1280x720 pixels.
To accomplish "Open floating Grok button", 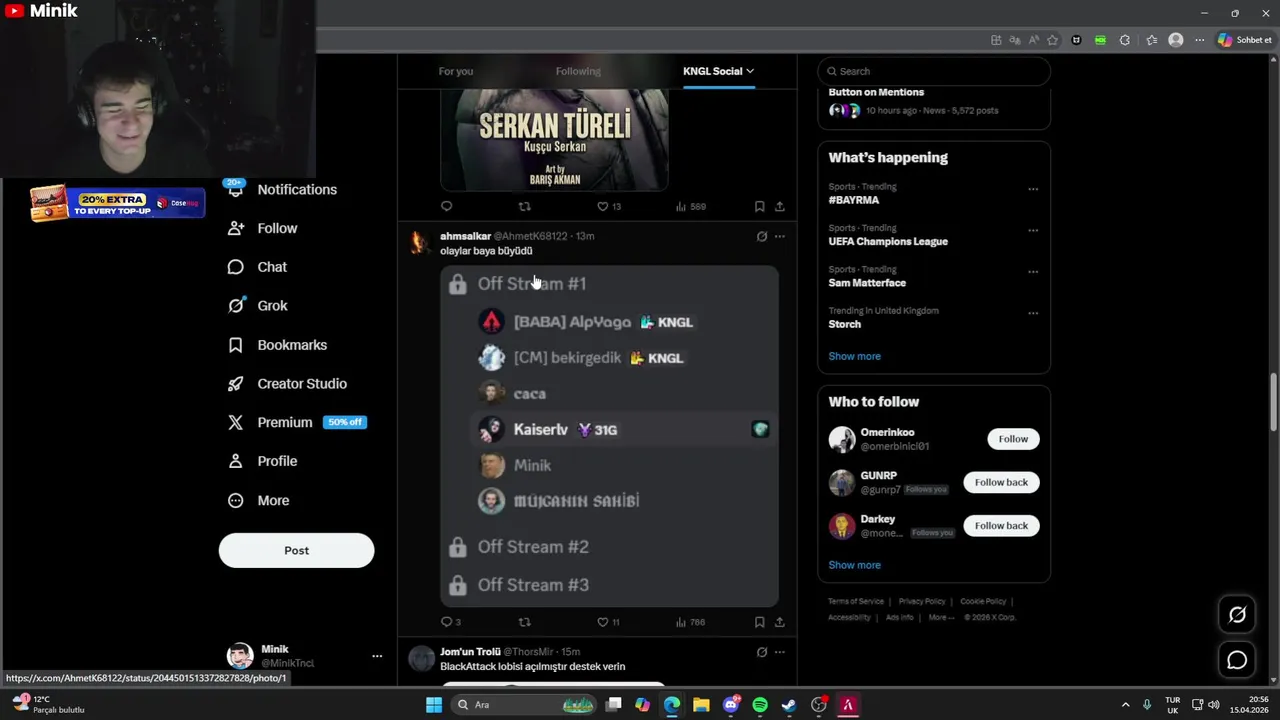I will click(x=1237, y=615).
